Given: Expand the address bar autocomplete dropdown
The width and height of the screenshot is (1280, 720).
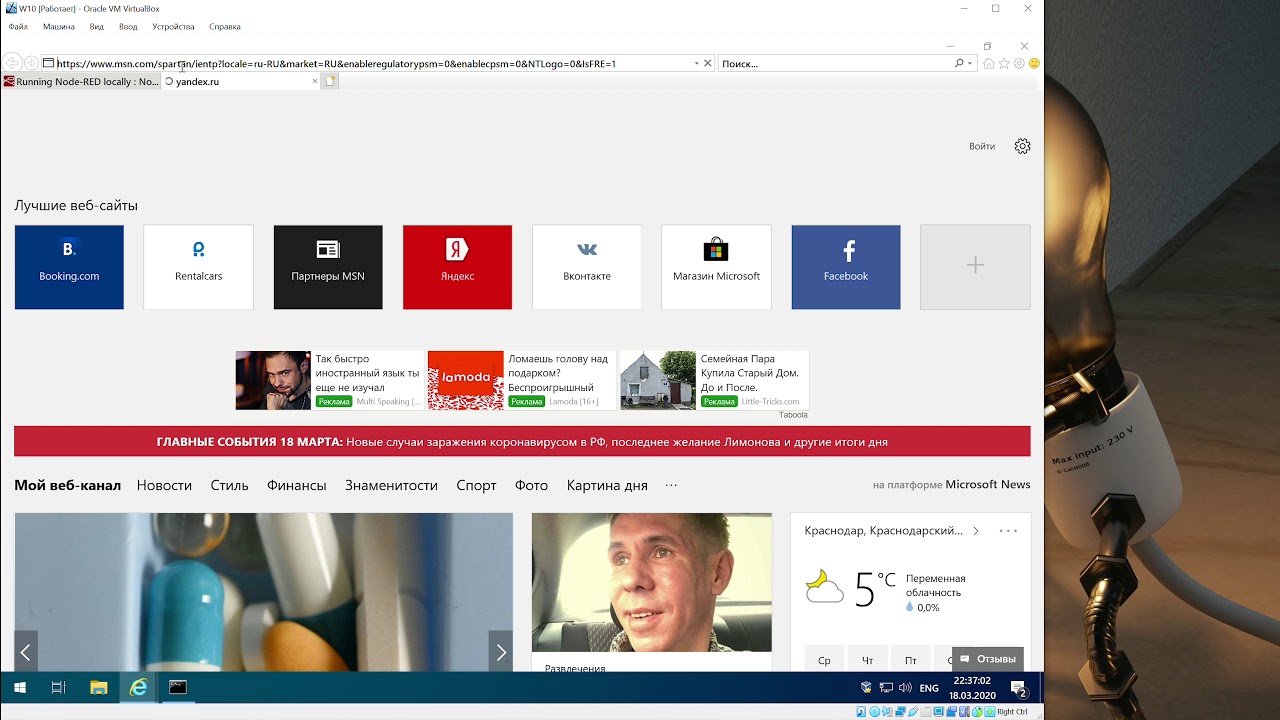Looking at the screenshot, I should click(x=697, y=63).
